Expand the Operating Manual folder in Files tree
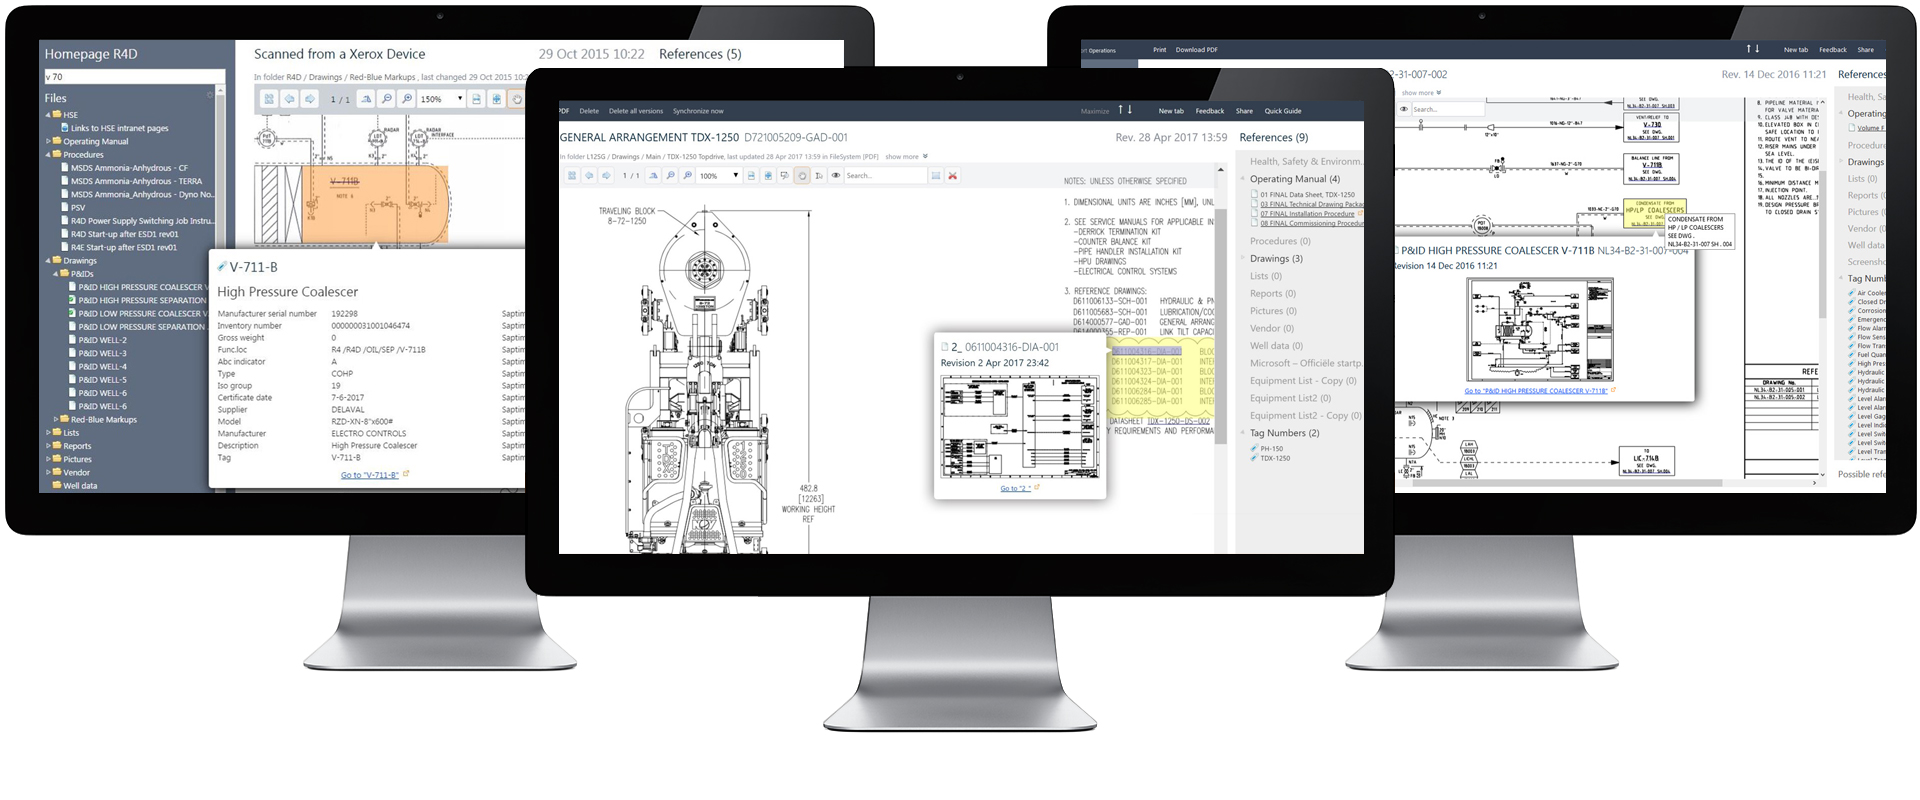1920x800 pixels. click(x=48, y=141)
